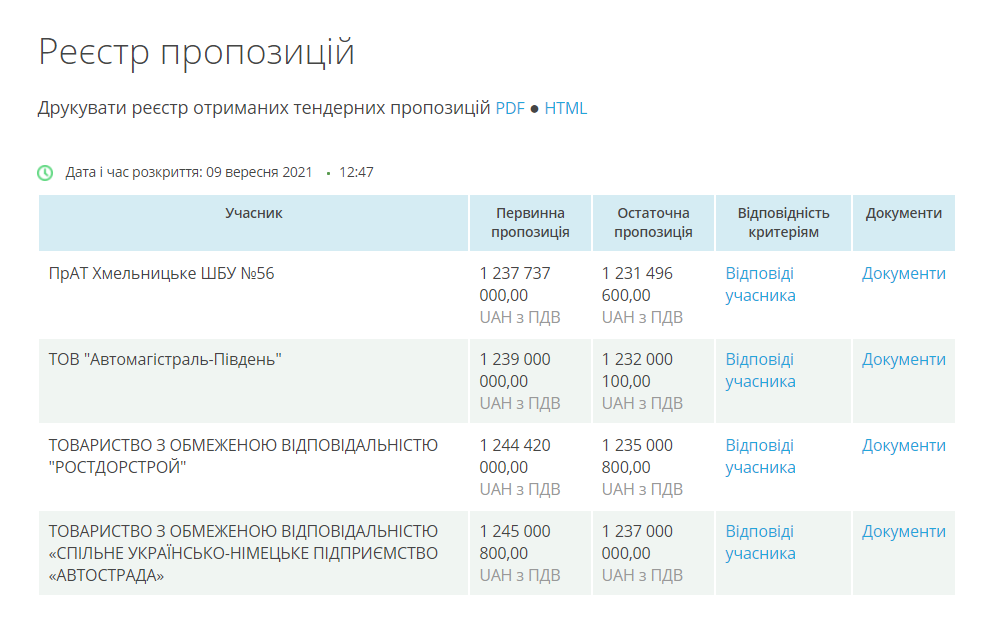Image resolution: width=991 pixels, height=619 pixels.
Task: View Відповіді учасника for РОСТДОРСТРОЙ
Action: [760, 457]
